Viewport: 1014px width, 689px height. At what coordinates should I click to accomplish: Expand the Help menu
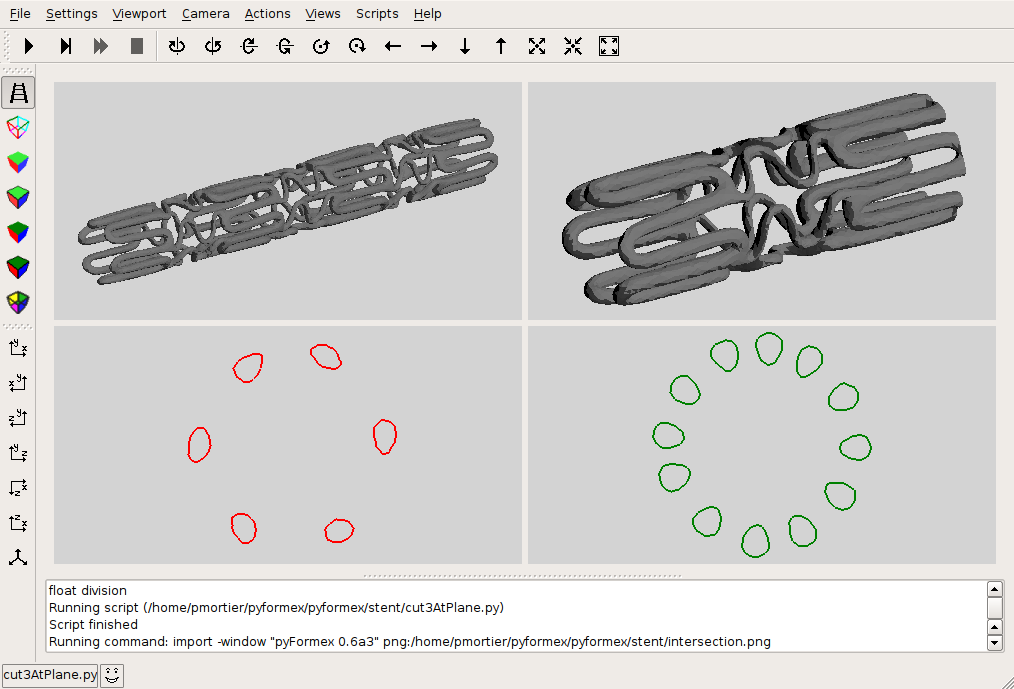click(x=427, y=14)
